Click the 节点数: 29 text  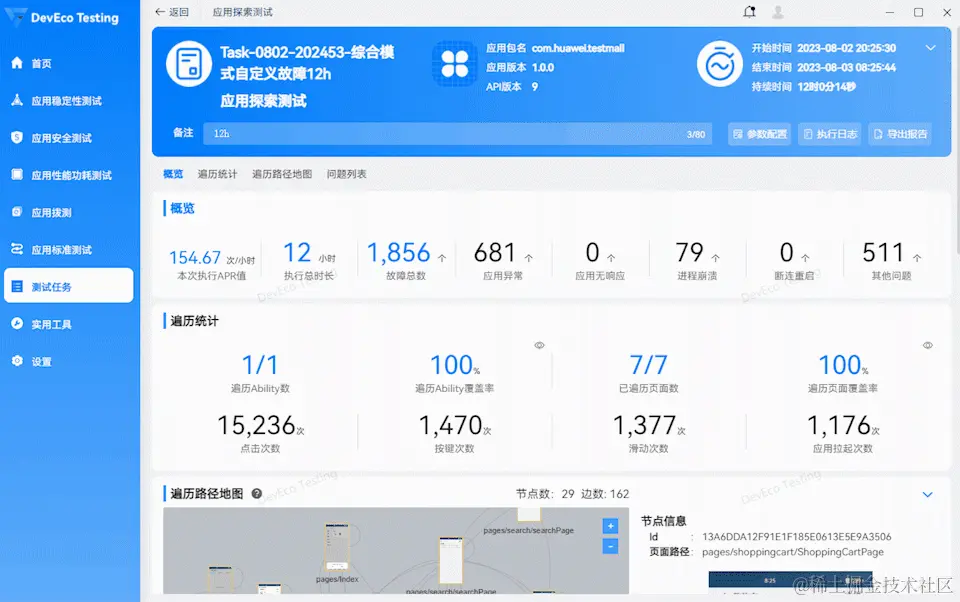tap(545, 494)
